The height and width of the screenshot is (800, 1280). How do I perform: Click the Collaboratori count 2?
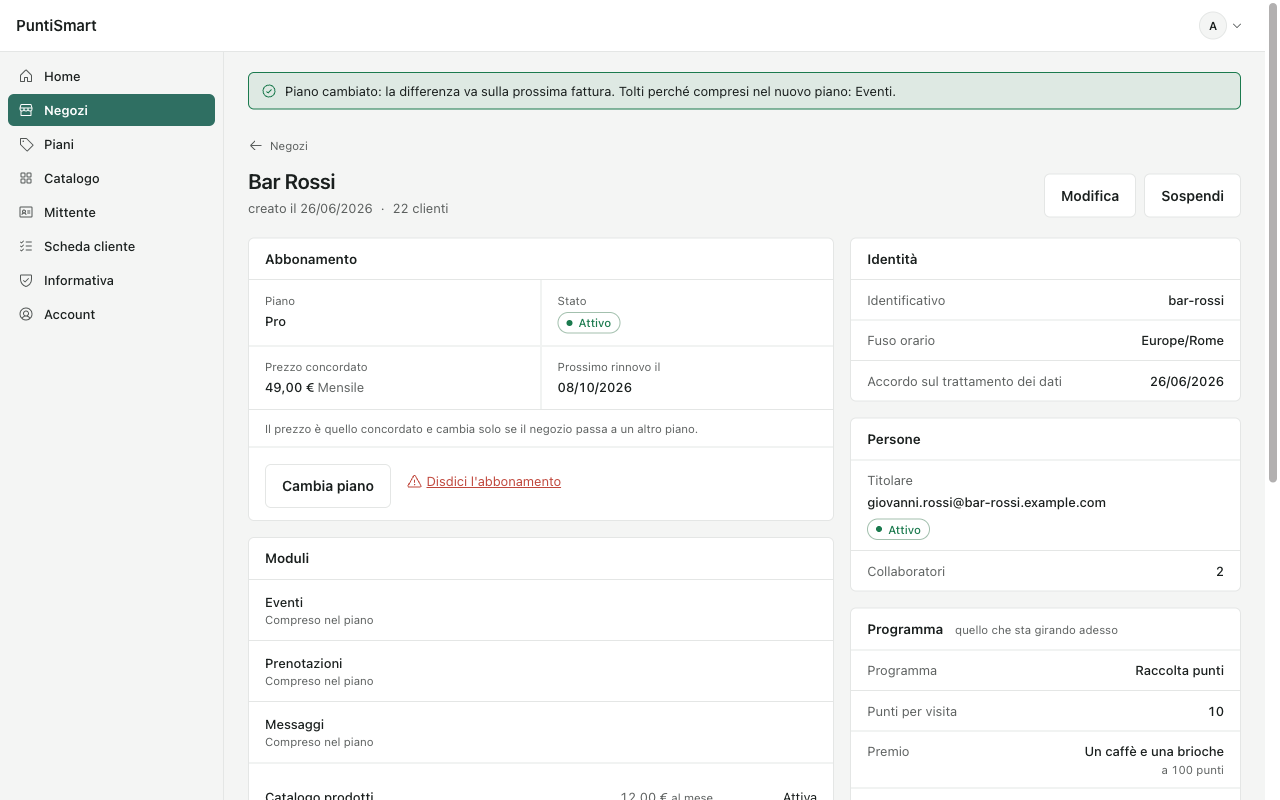pos(1220,572)
